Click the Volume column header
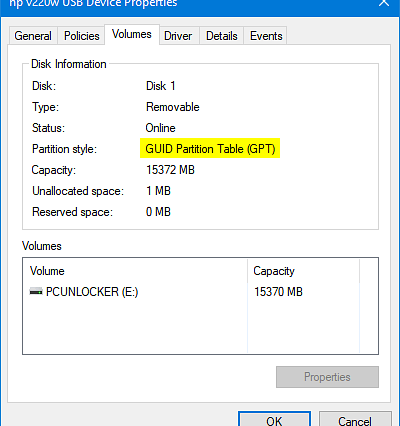The width and height of the screenshot is (400, 426). [135, 271]
